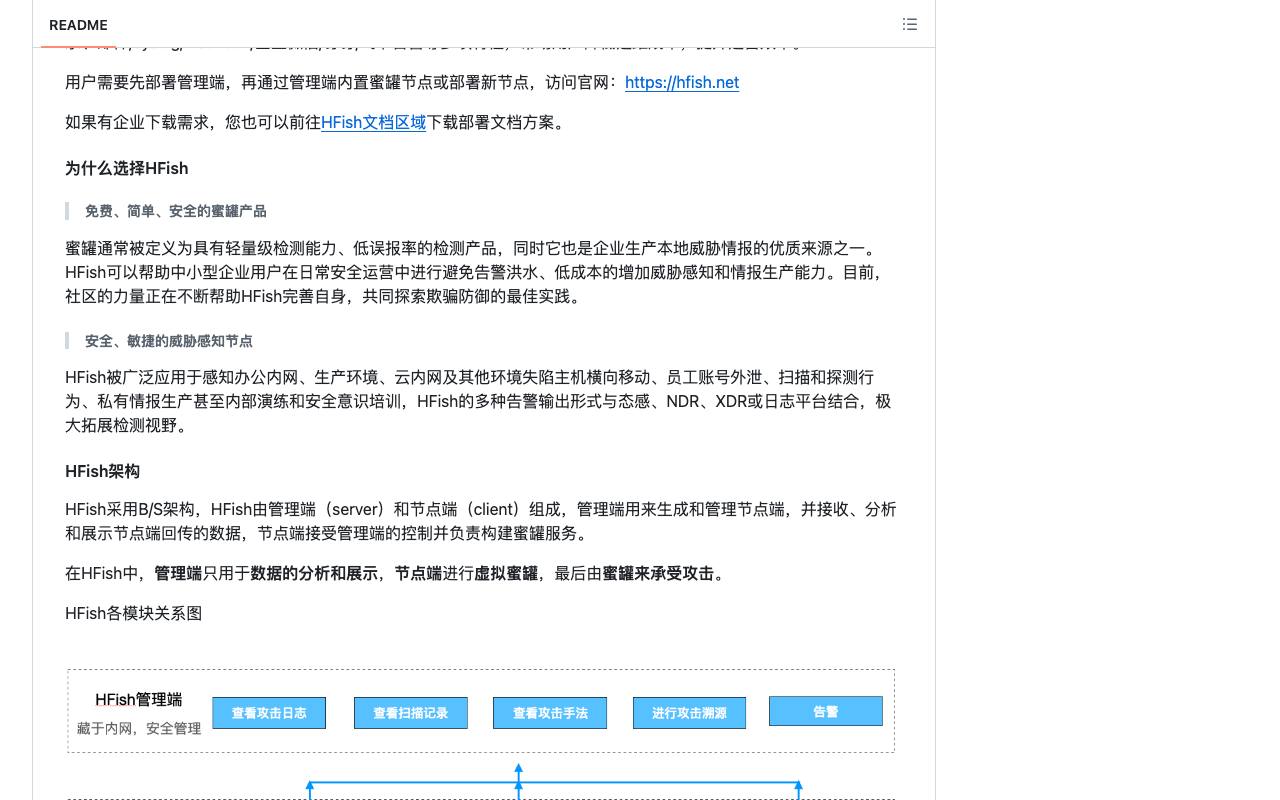Click the diagram caption 藏于内网,安全管理
Image resolution: width=1280 pixels, height=800 pixels.
[139, 728]
